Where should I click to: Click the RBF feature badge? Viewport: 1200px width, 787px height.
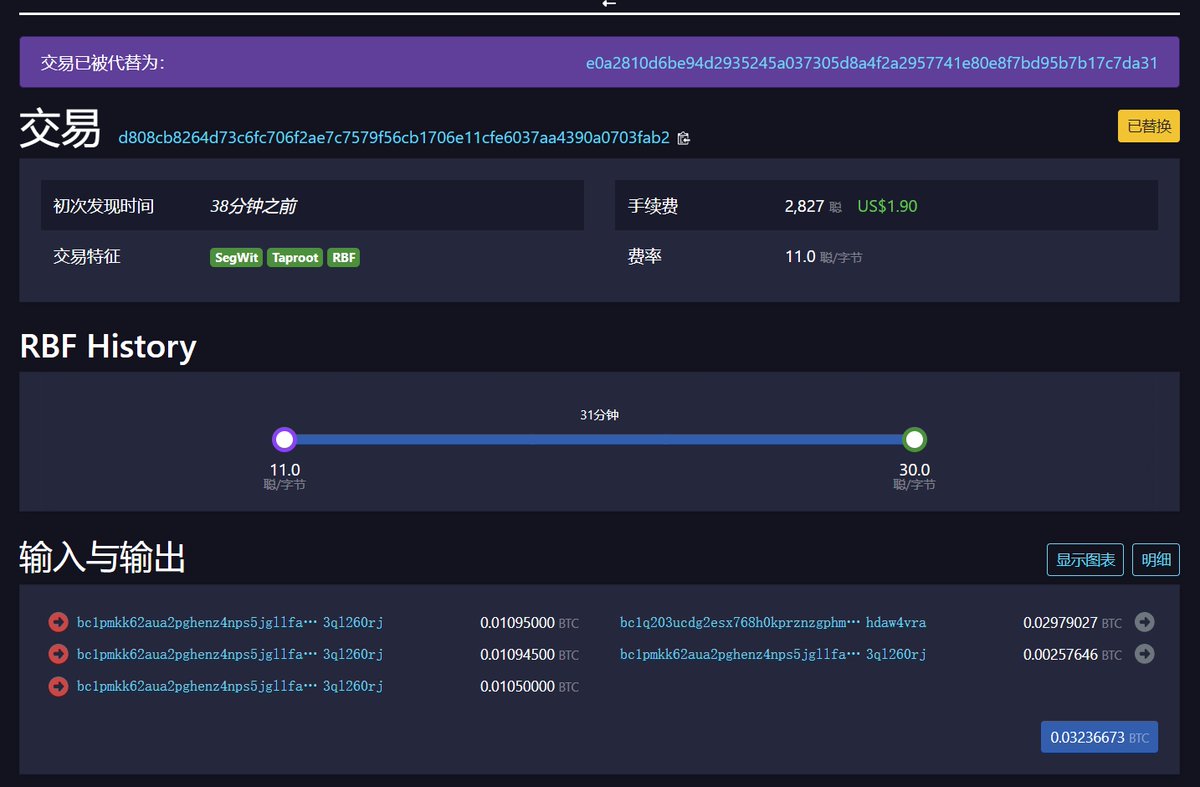pos(343,257)
